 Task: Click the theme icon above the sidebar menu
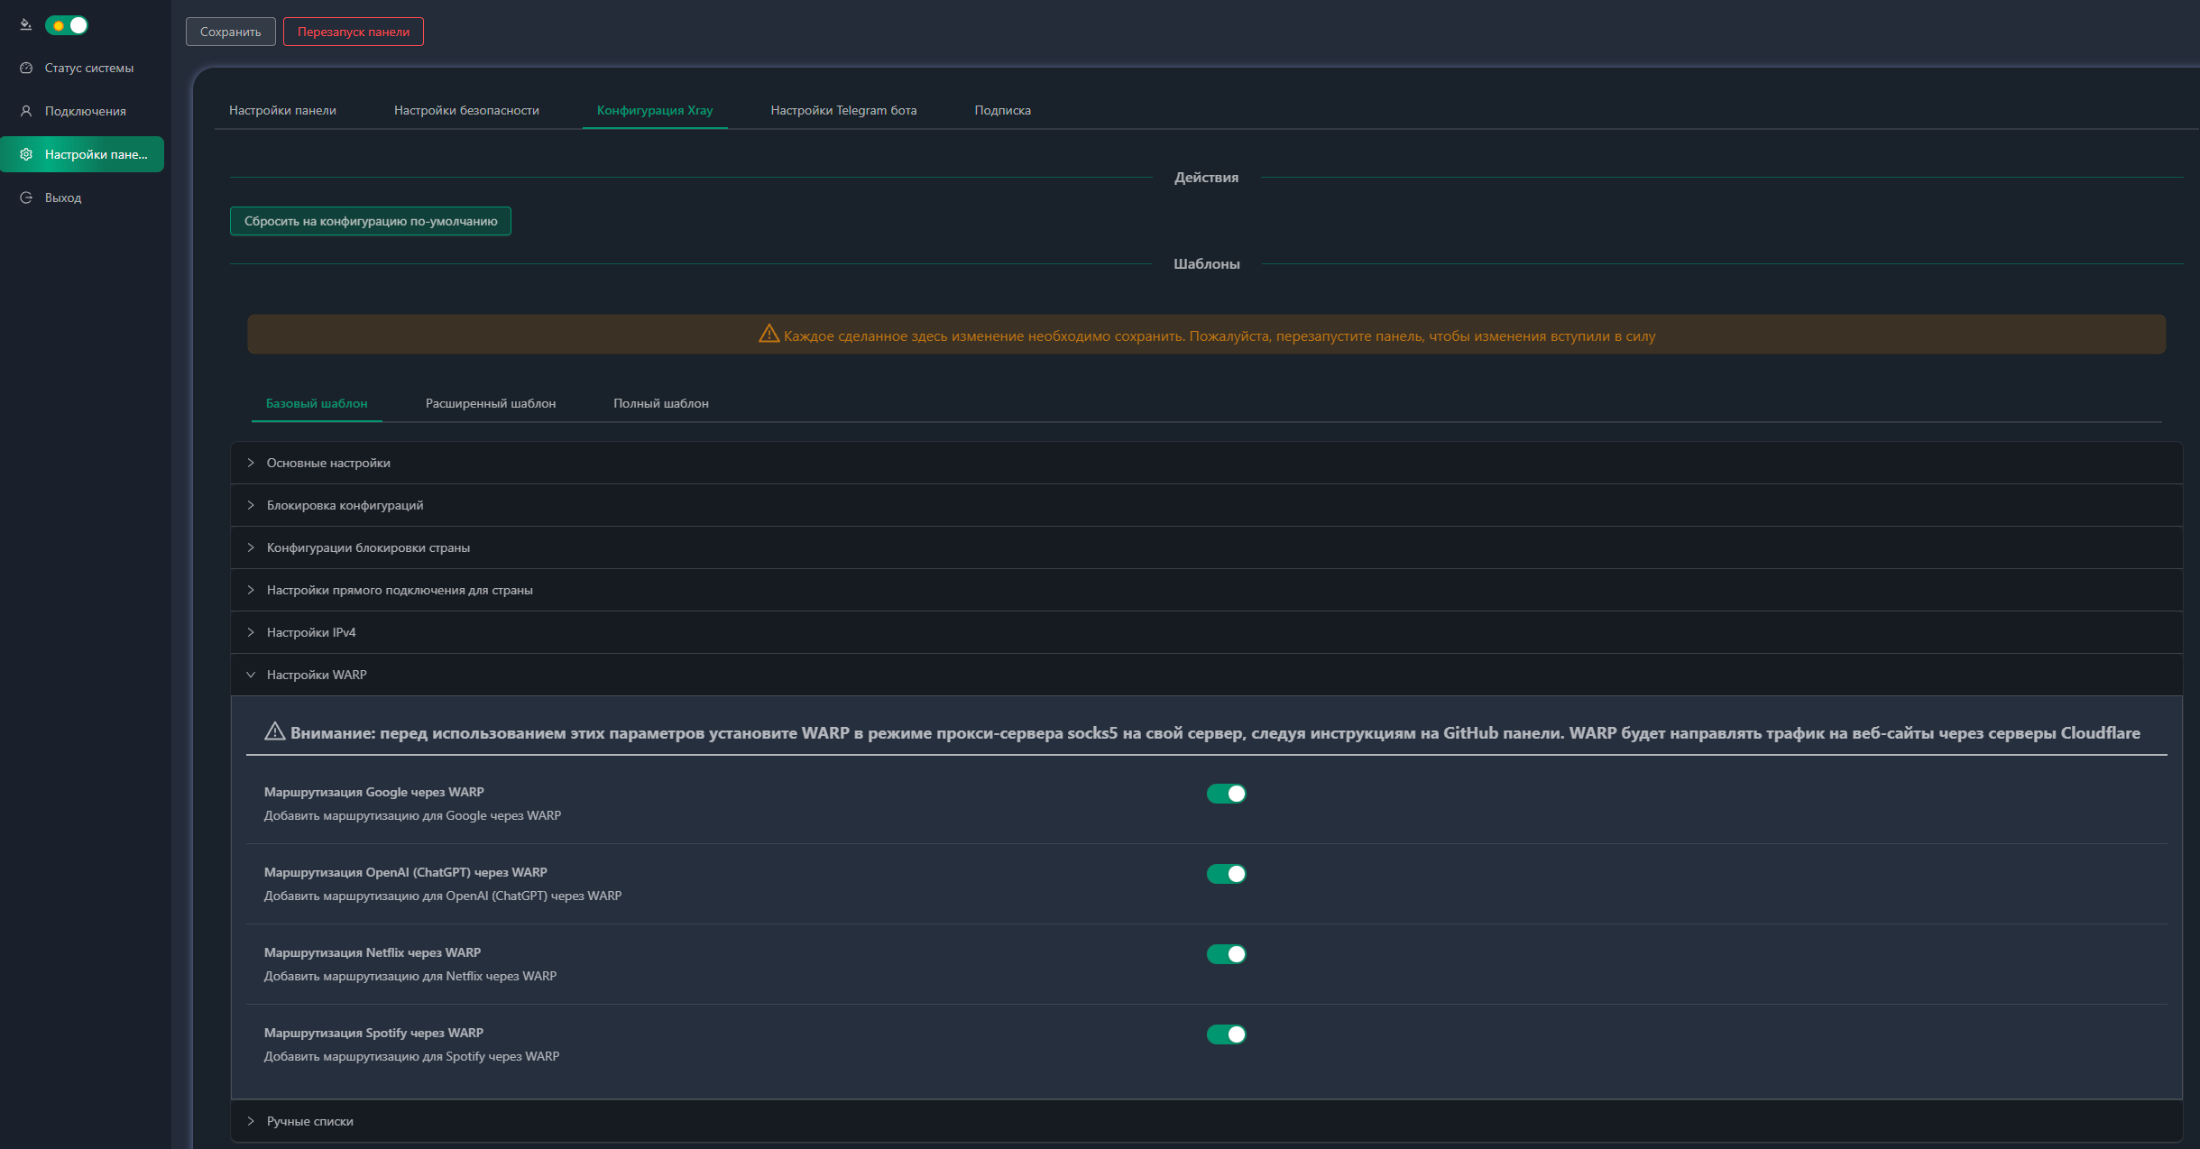click(x=26, y=25)
